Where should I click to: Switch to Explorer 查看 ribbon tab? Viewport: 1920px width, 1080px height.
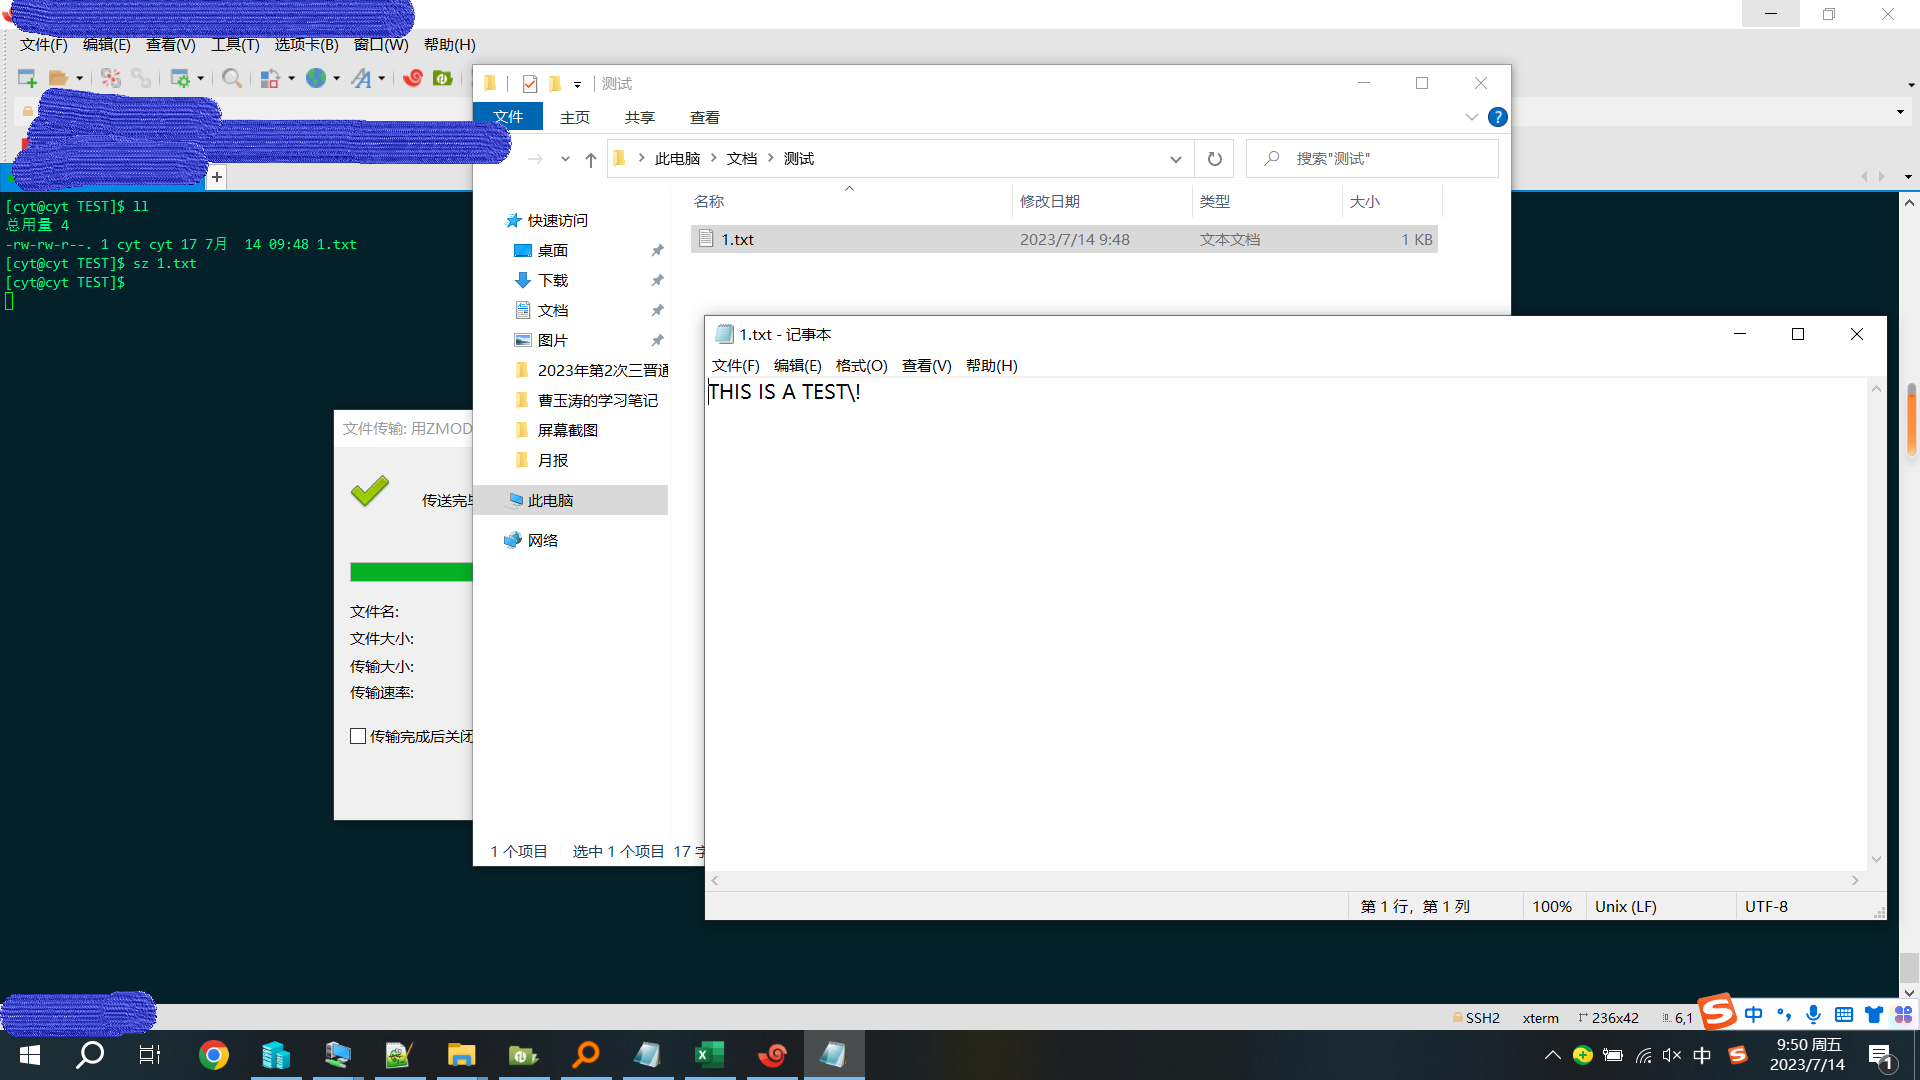pos(705,117)
